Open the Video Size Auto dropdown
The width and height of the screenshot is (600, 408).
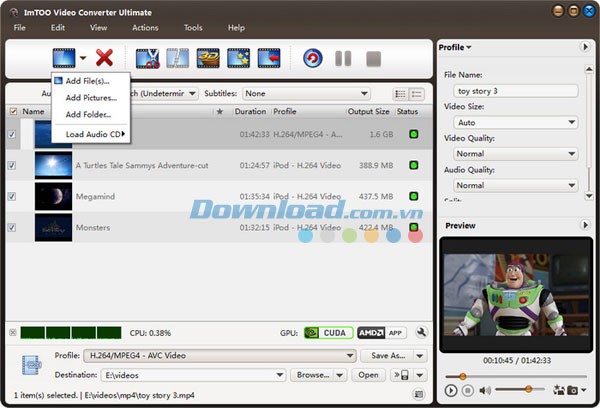click(516, 122)
